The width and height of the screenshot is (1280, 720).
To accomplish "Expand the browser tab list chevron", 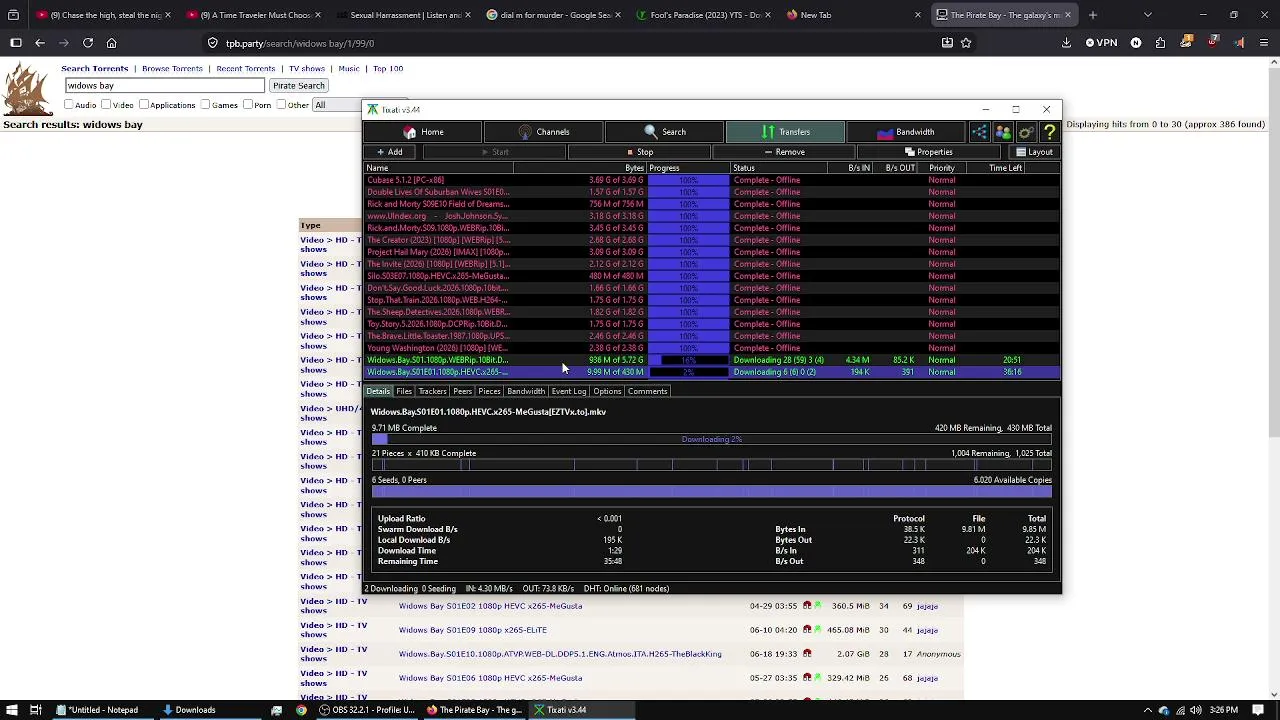I will tap(1147, 15).
